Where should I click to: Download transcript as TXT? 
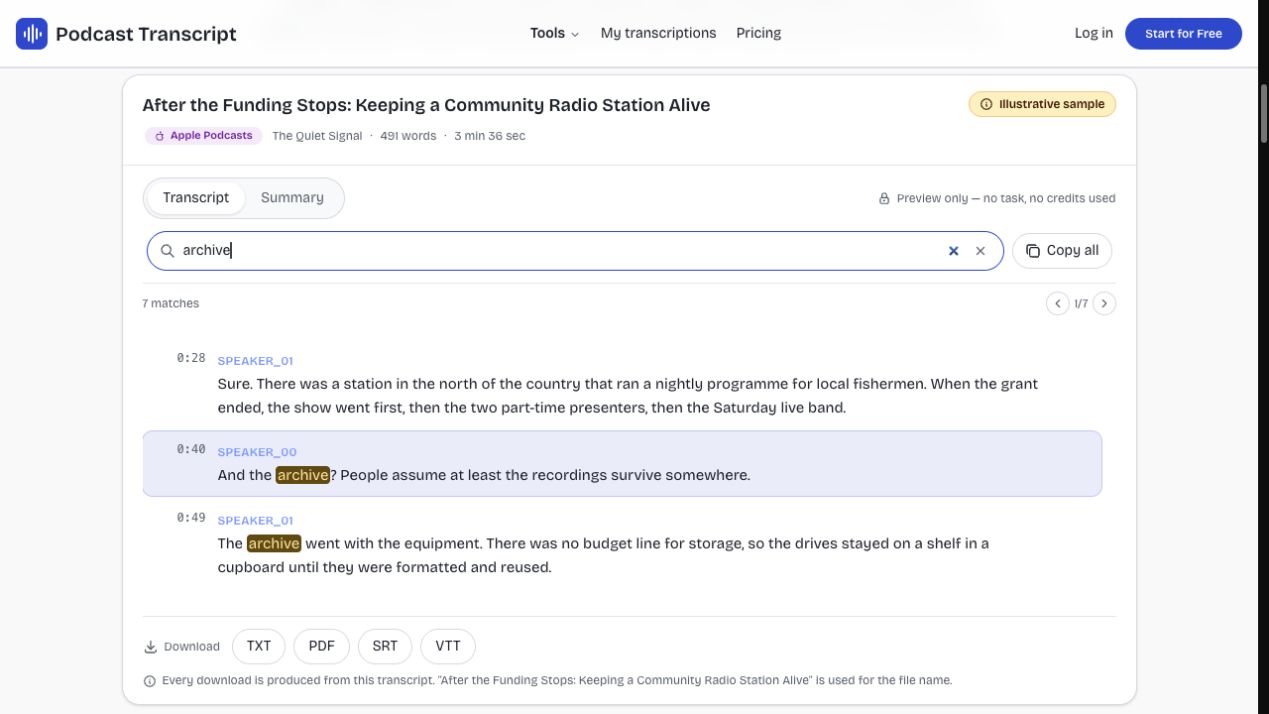(x=259, y=646)
